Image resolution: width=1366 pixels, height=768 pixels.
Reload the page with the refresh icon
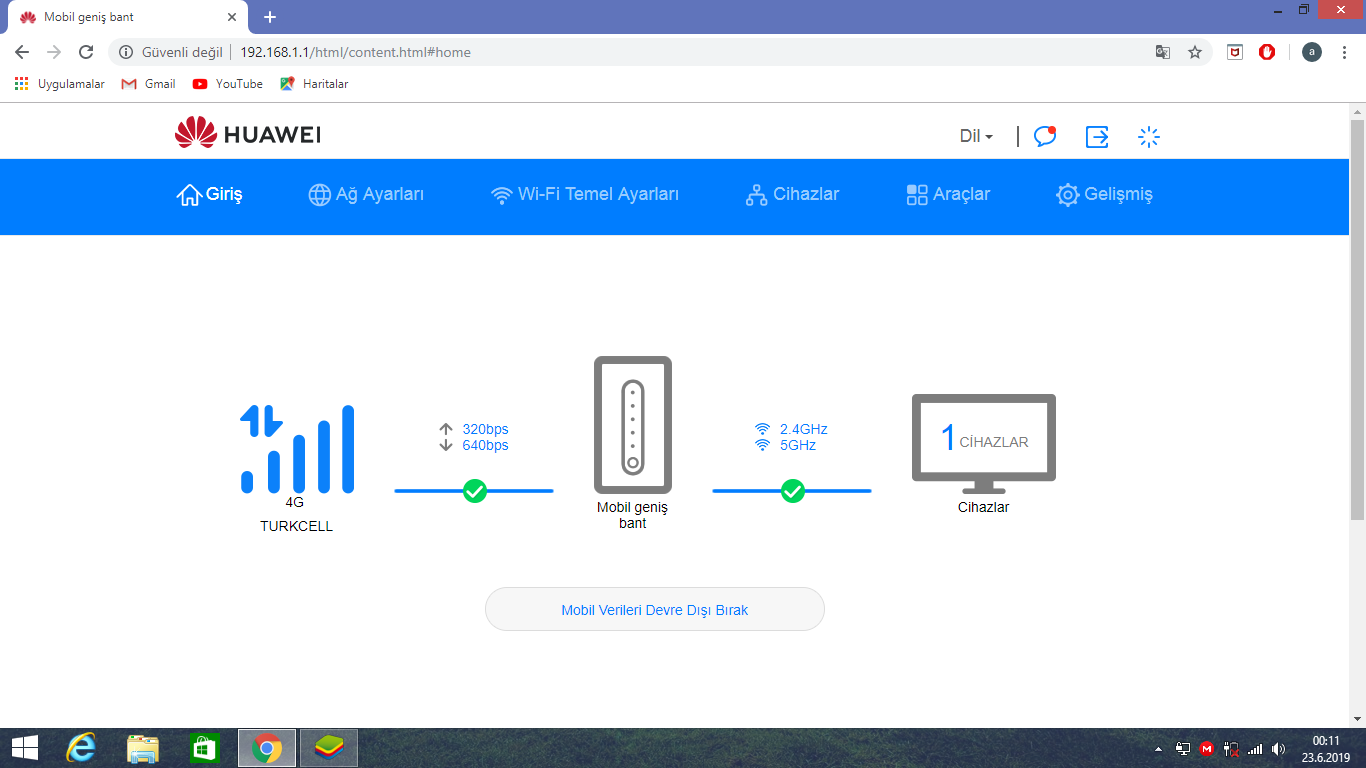click(86, 52)
